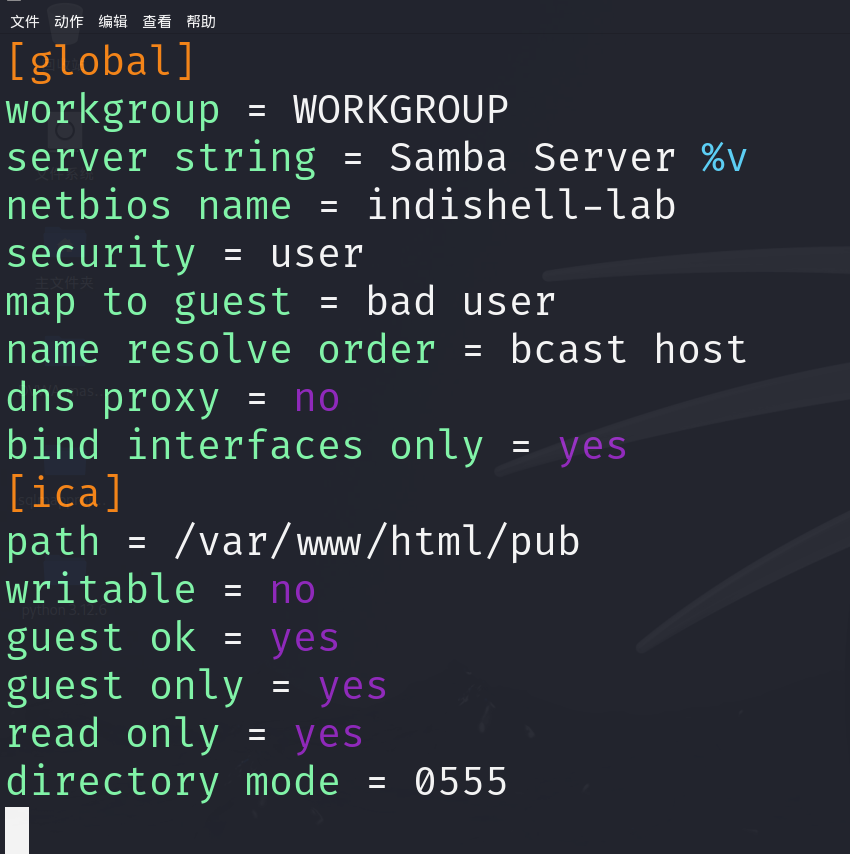Click the 'no' value of dns proxy

(x=317, y=398)
